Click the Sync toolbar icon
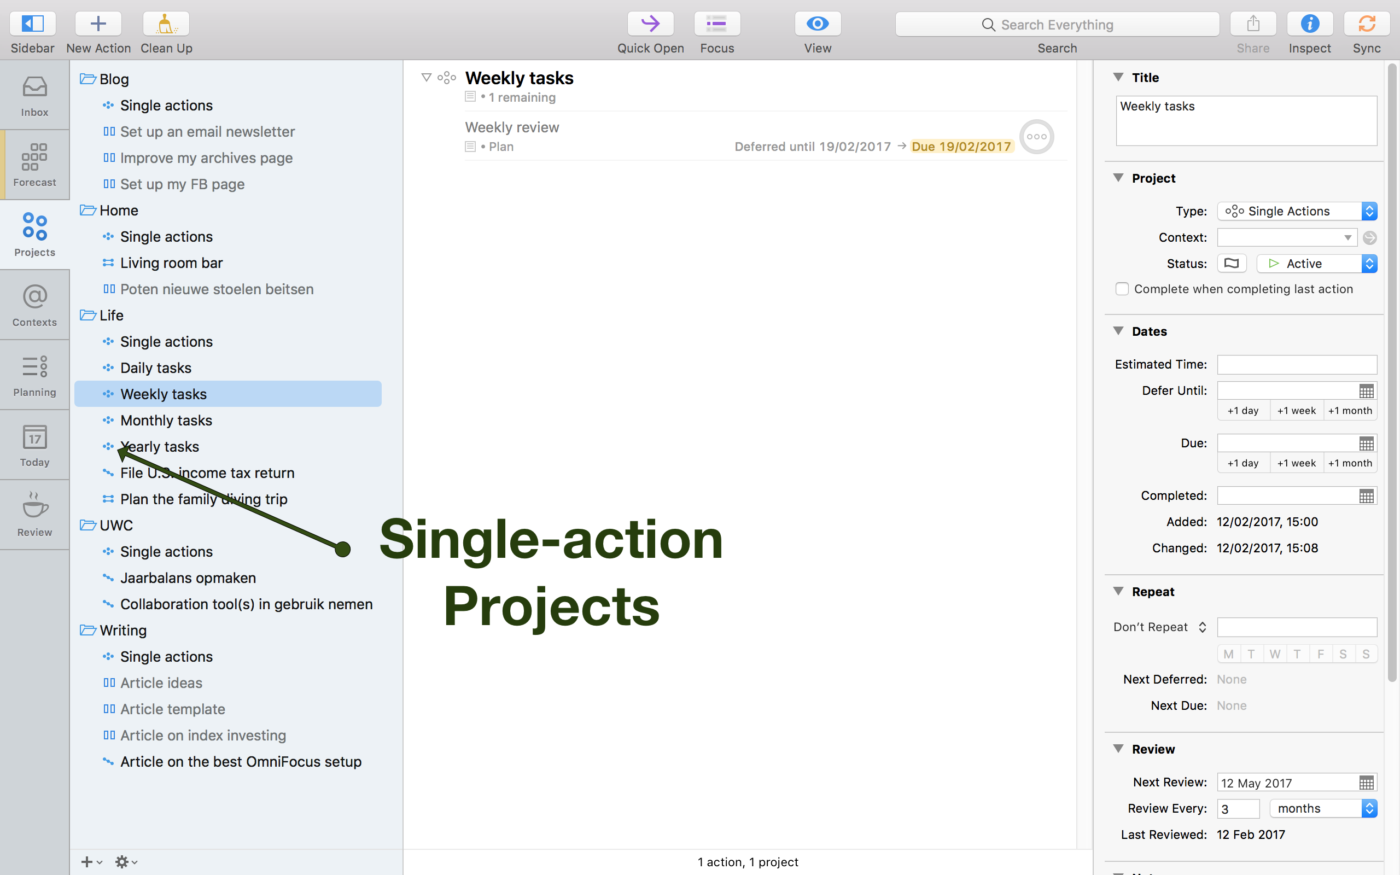This screenshot has width=1400, height=875. 1367,24
